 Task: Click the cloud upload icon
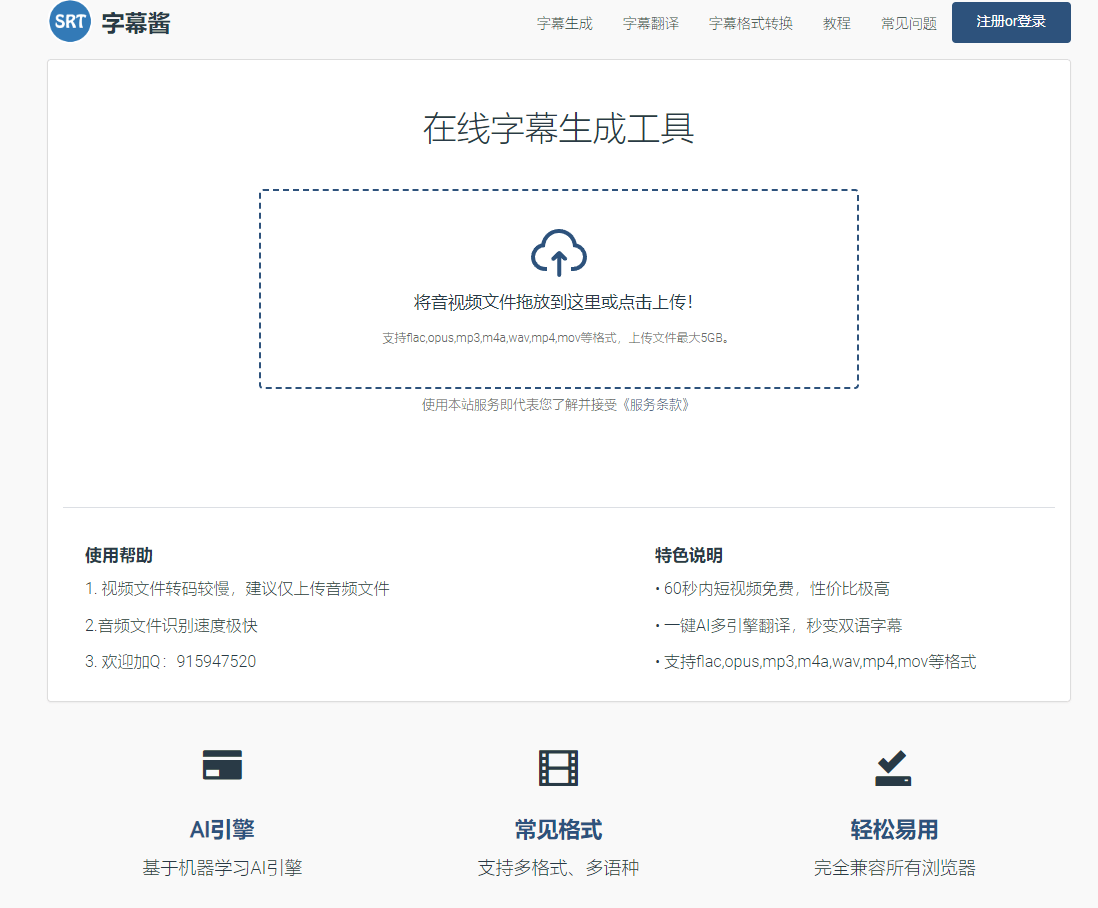click(x=558, y=253)
